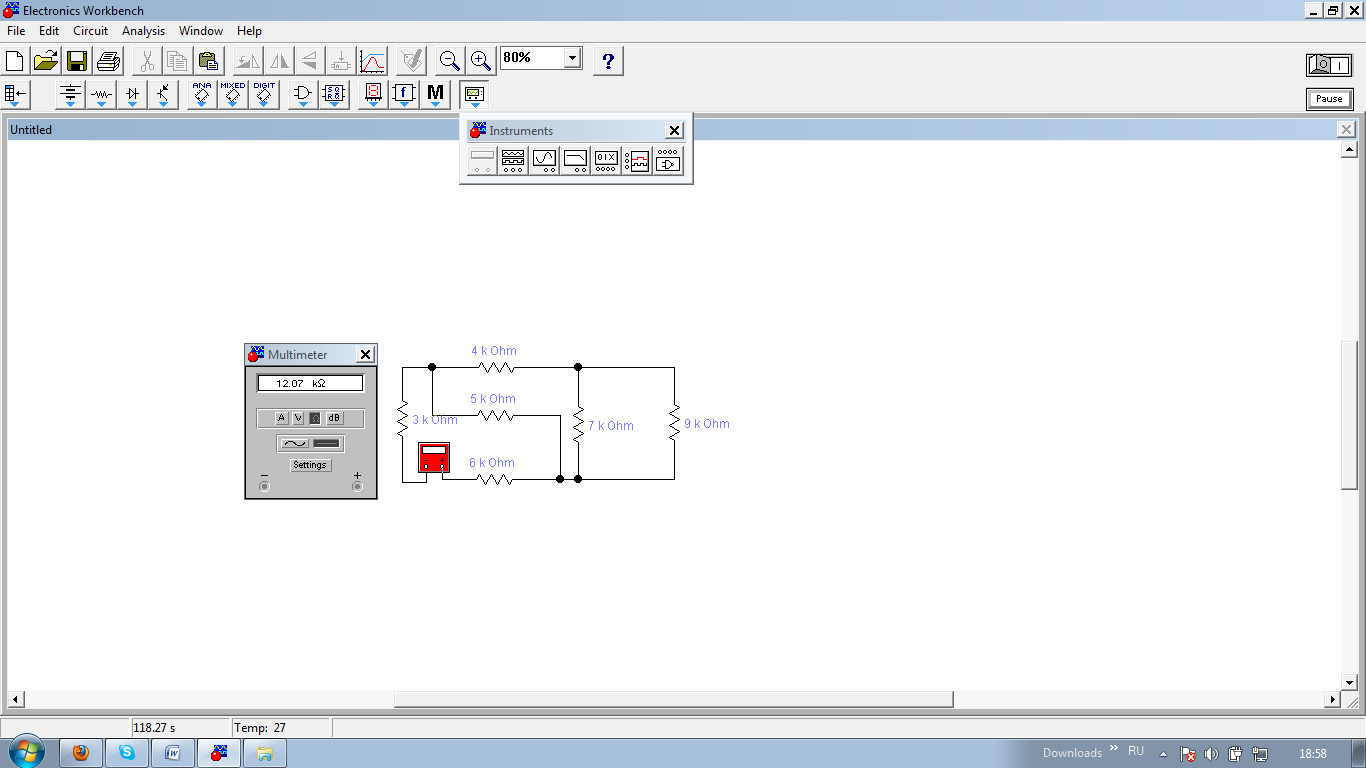Open the analysis graphs display icon
The height and width of the screenshot is (768, 1366).
pos(372,61)
